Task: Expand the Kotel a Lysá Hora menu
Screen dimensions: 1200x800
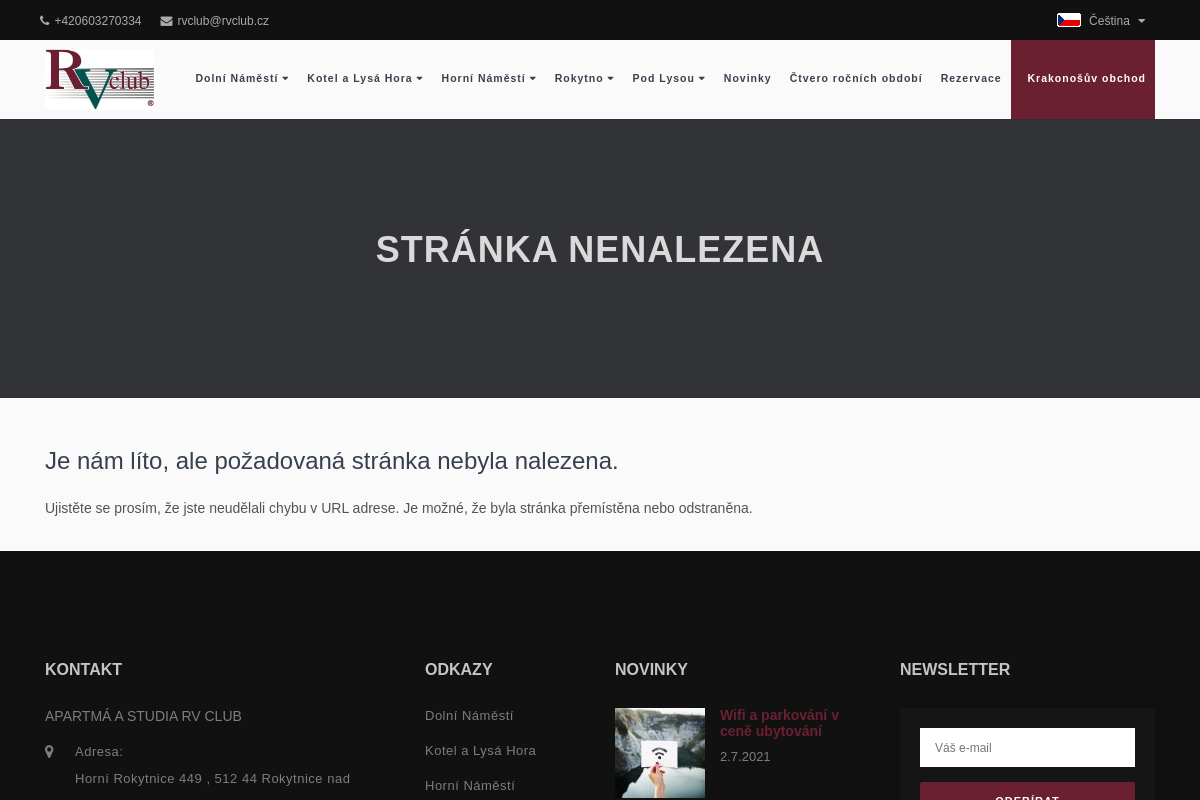Action: click(x=365, y=78)
